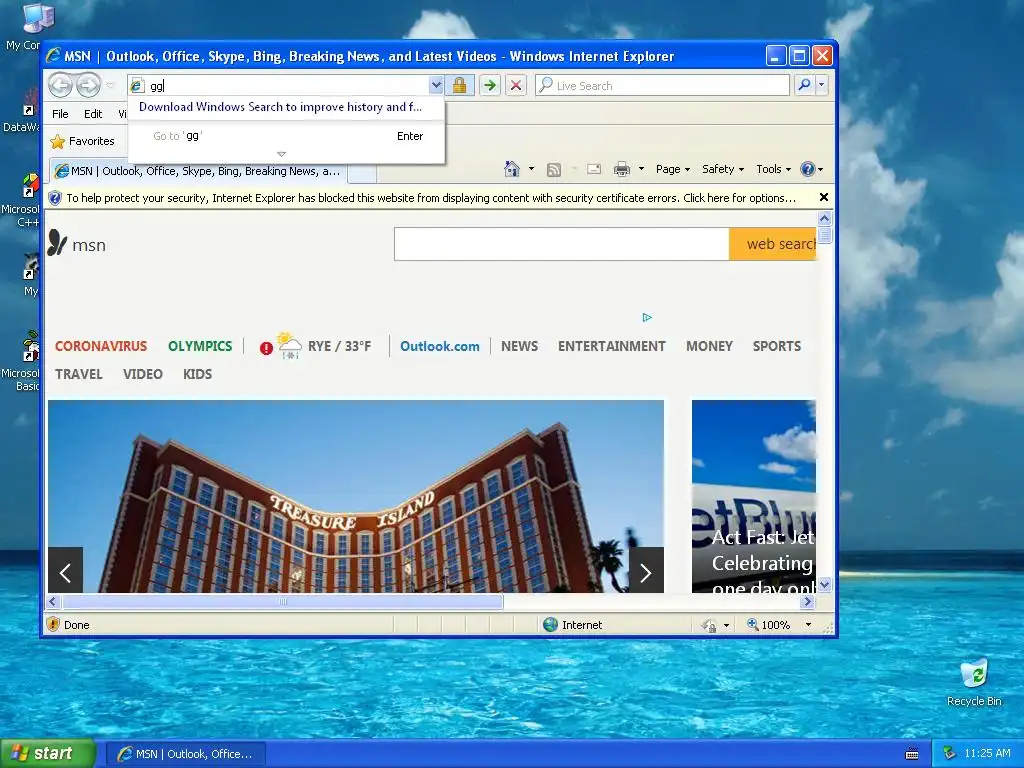Open the RYE / 33°F weather link
The width and height of the screenshot is (1024, 768).
[x=339, y=346]
